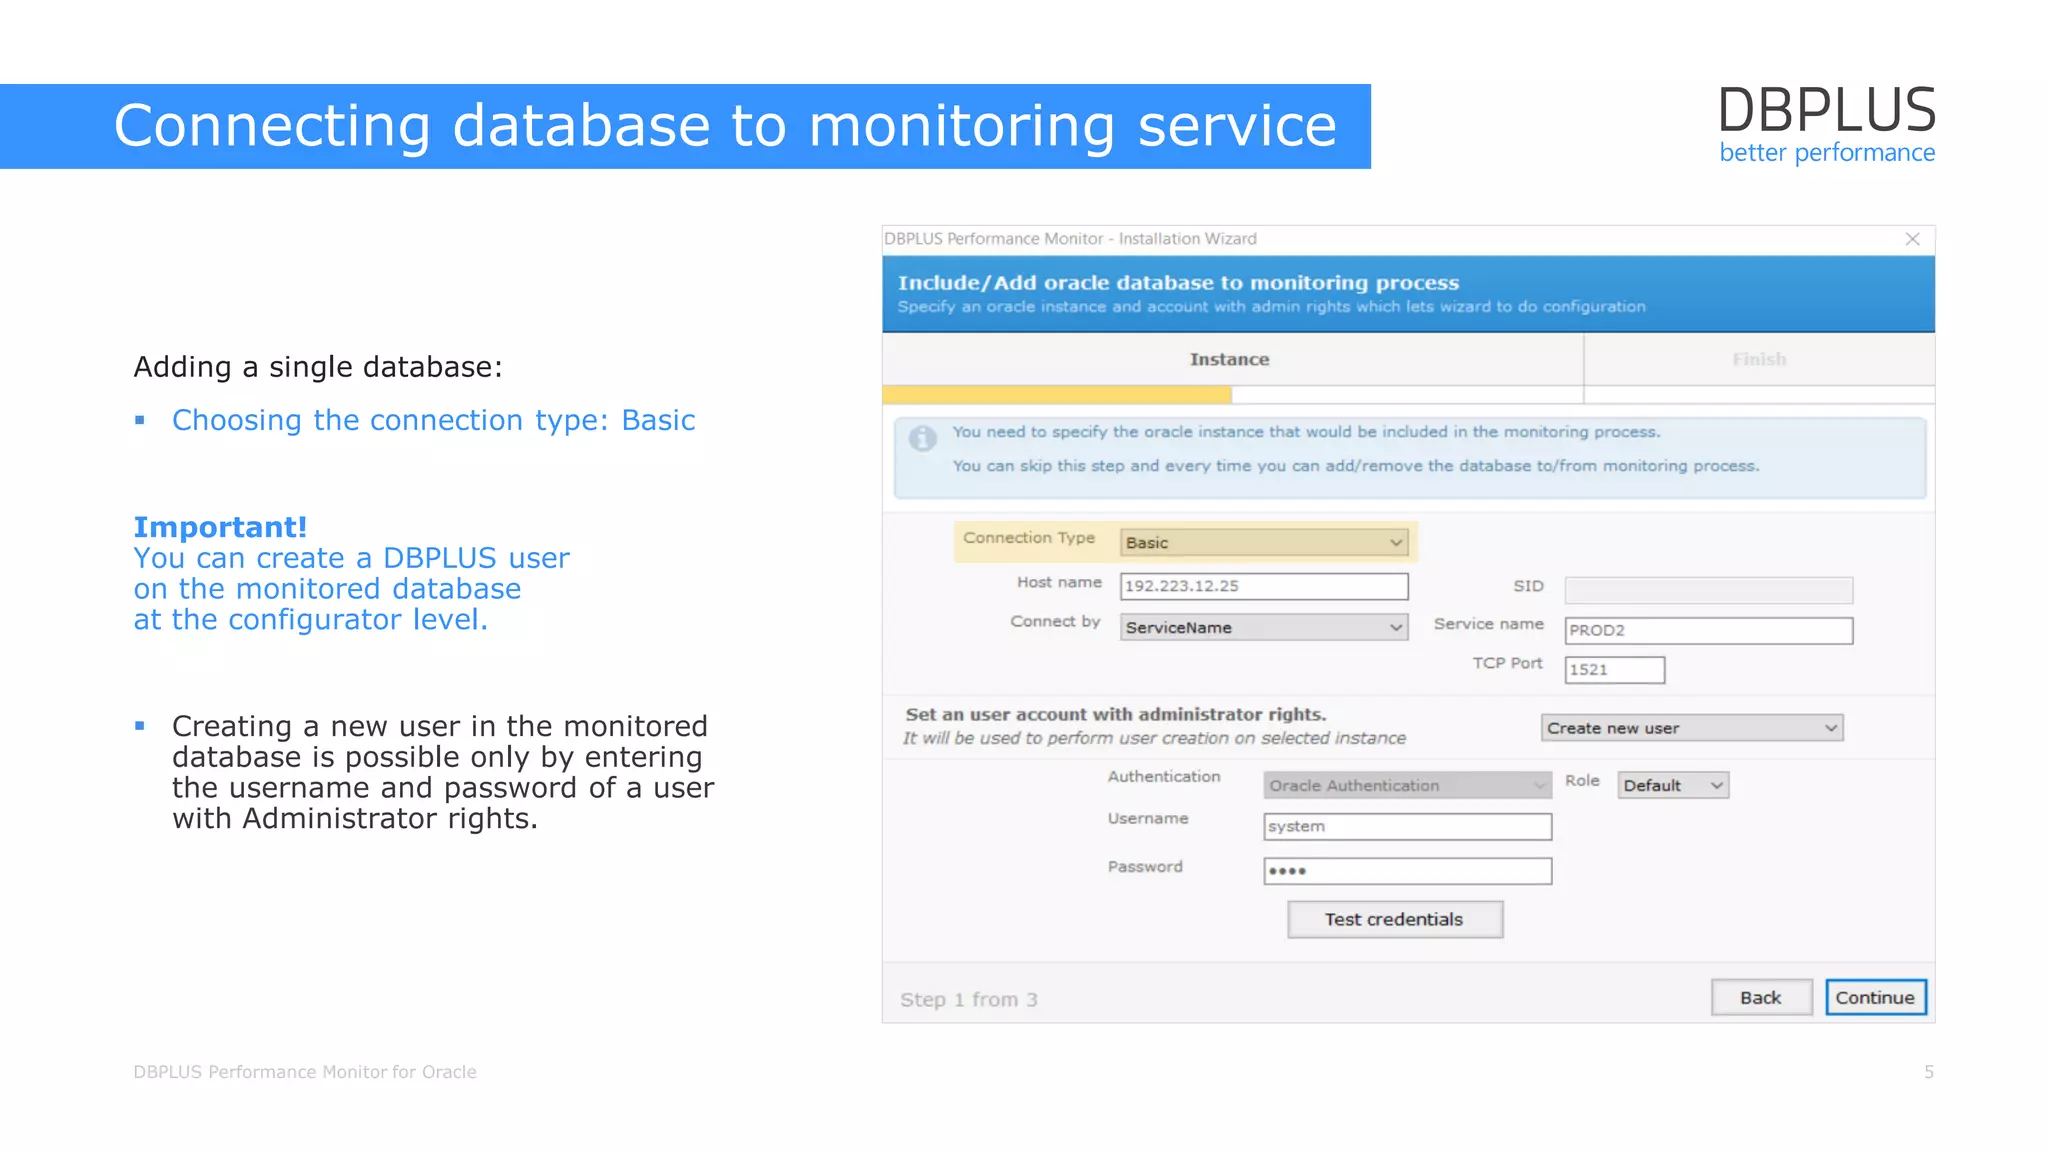The image size is (2048, 1152).
Task: Open the Create new user dropdown
Action: (1691, 728)
